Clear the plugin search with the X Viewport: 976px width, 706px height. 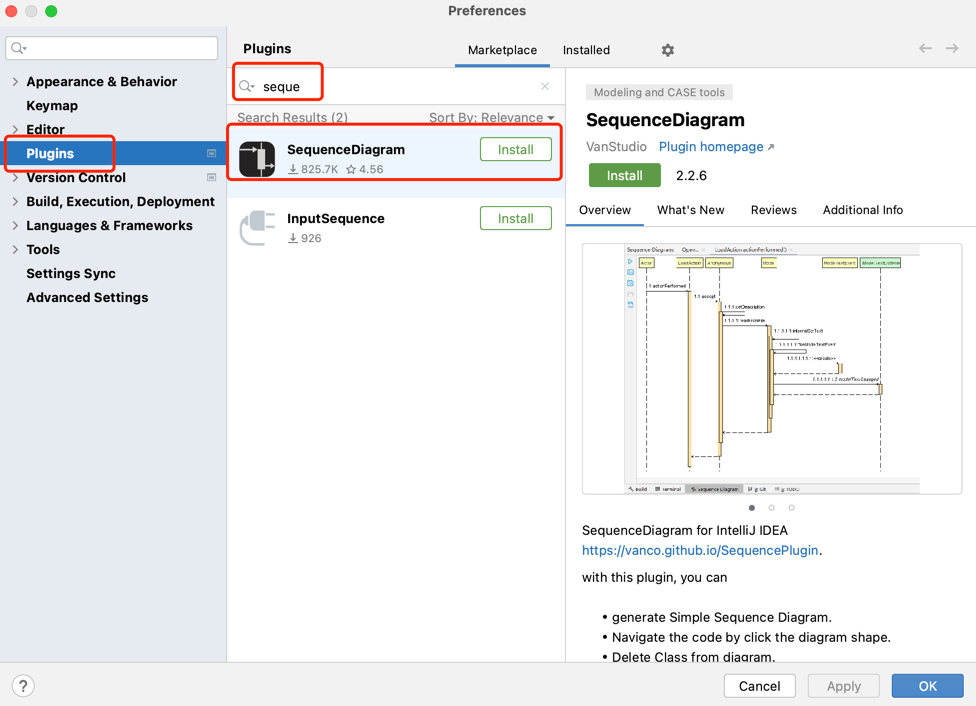point(545,86)
